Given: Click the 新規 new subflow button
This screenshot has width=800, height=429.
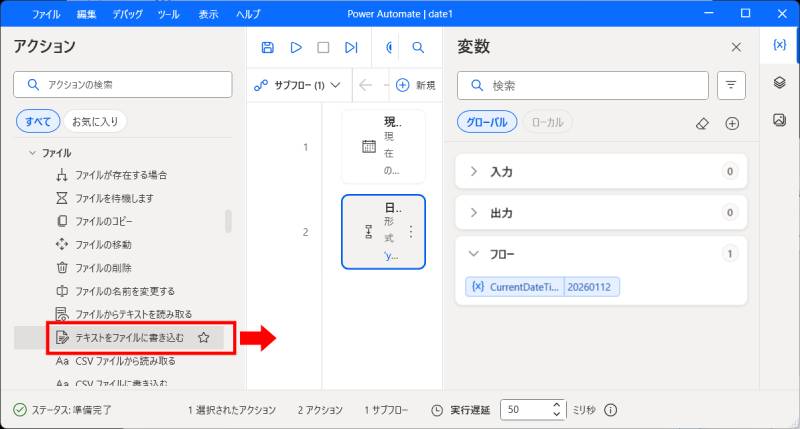Looking at the screenshot, I should pos(416,85).
